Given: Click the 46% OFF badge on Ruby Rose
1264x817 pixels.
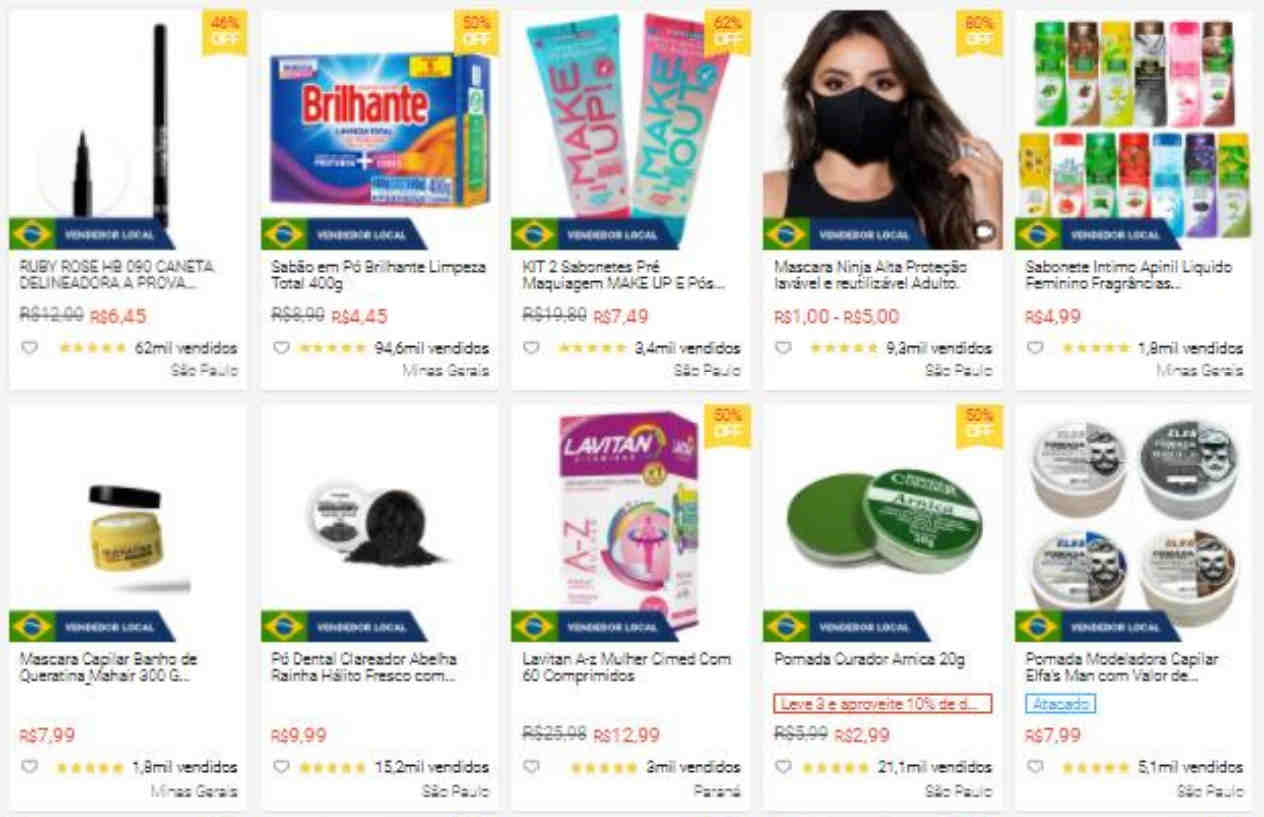Looking at the screenshot, I should tap(224, 33).
